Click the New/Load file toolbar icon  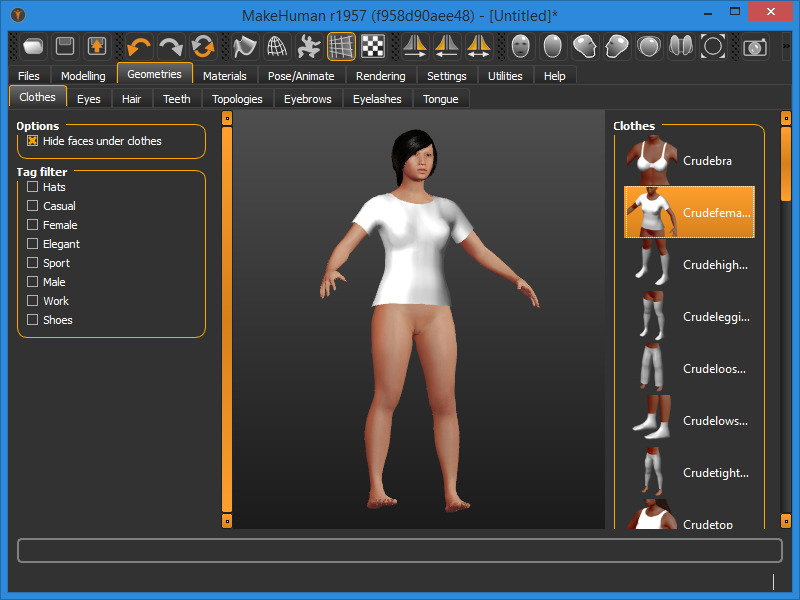[34, 46]
